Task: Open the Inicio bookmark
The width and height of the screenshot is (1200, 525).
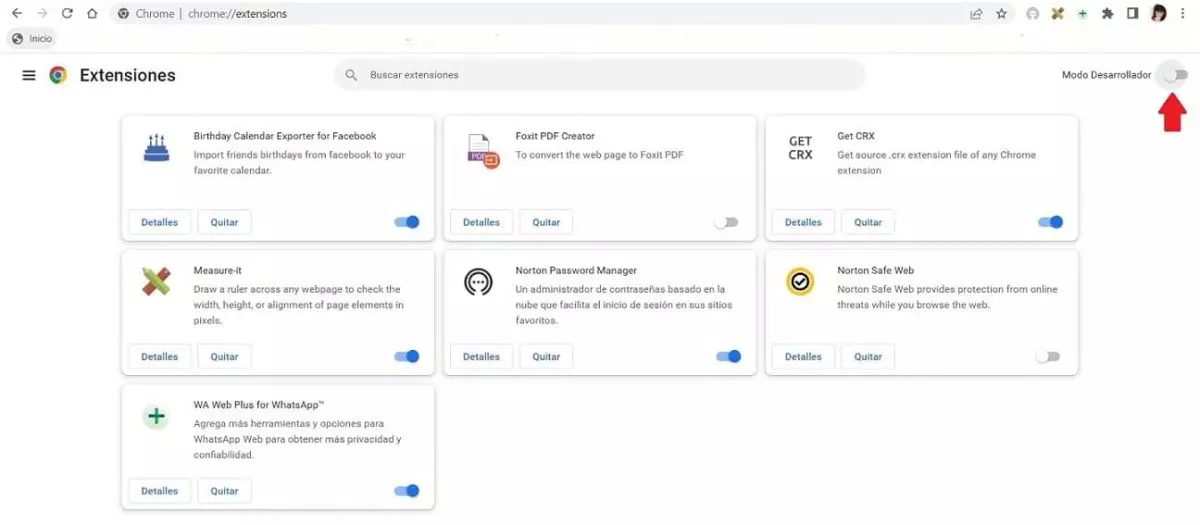Action: [x=32, y=38]
